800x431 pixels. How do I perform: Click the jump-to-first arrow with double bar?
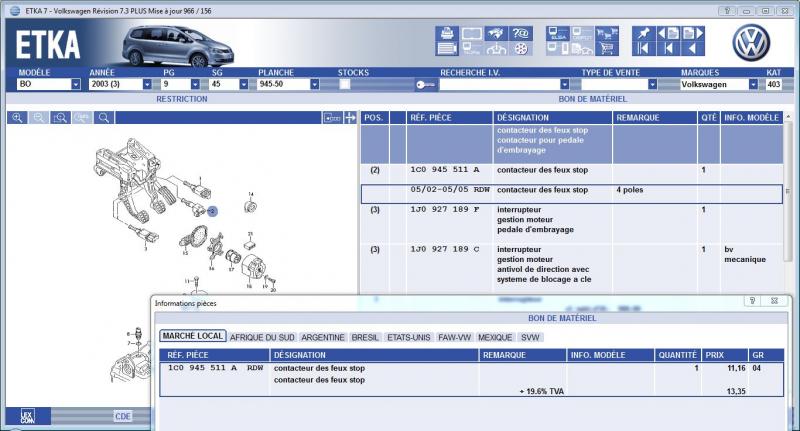(643, 48)
